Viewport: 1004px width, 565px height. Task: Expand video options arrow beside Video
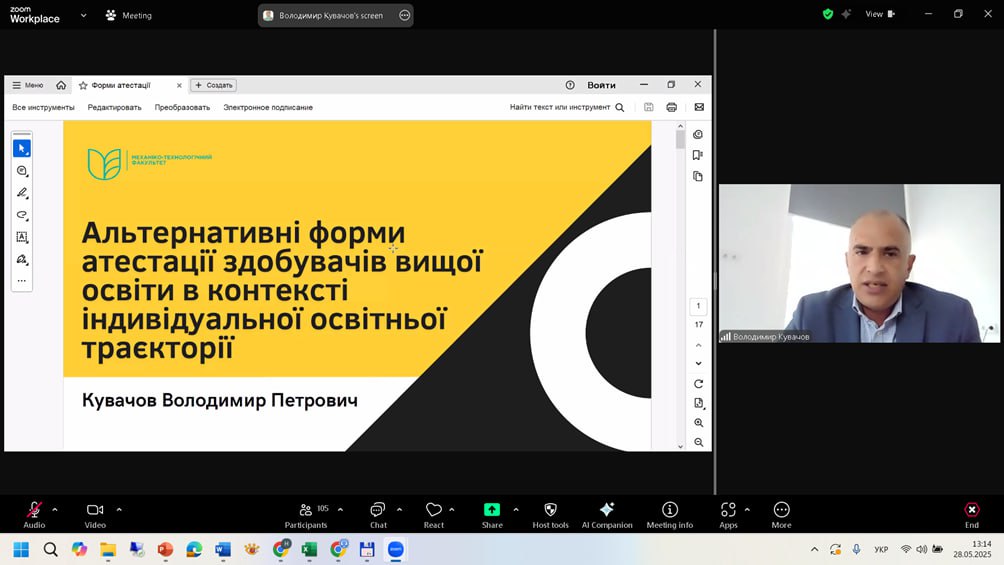coord(119,509)
